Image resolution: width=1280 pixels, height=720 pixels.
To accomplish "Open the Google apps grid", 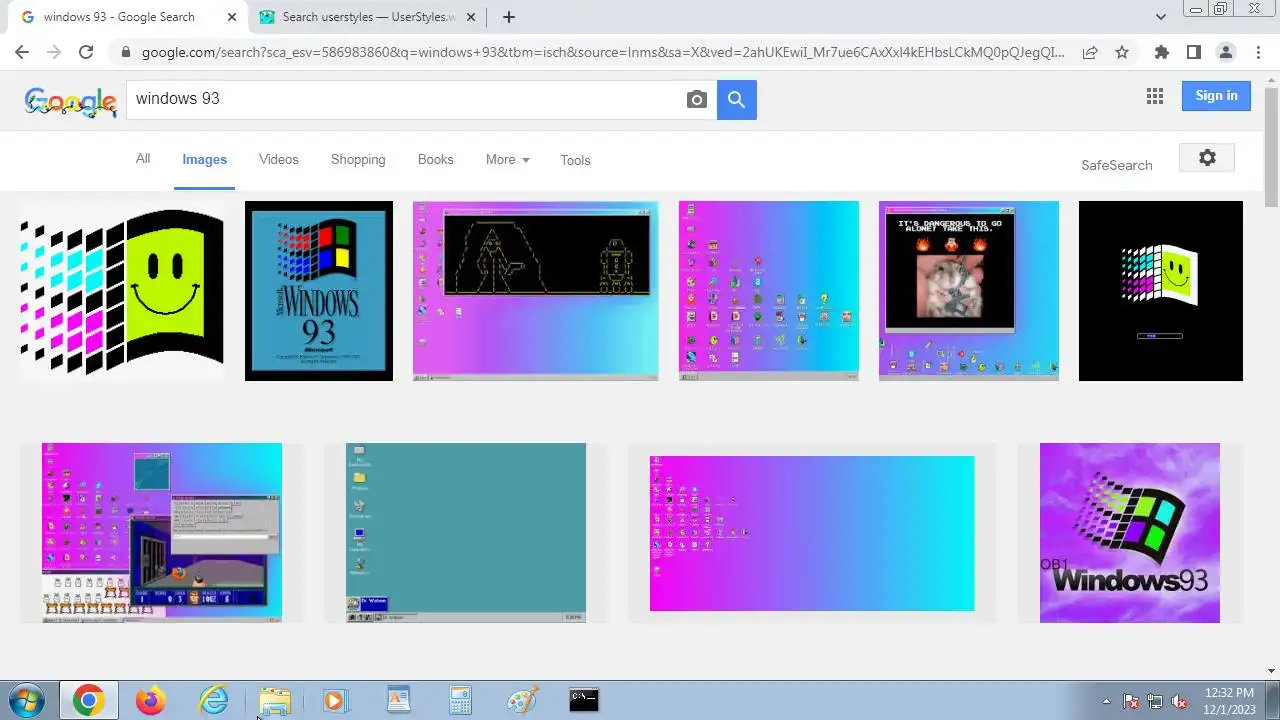I will tap(1155, 96).
